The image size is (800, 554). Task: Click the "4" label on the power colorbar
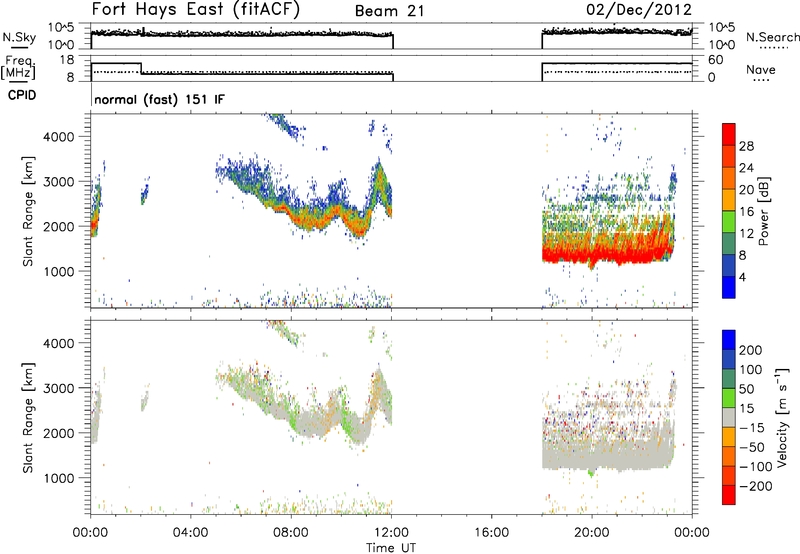pos(742,278)
